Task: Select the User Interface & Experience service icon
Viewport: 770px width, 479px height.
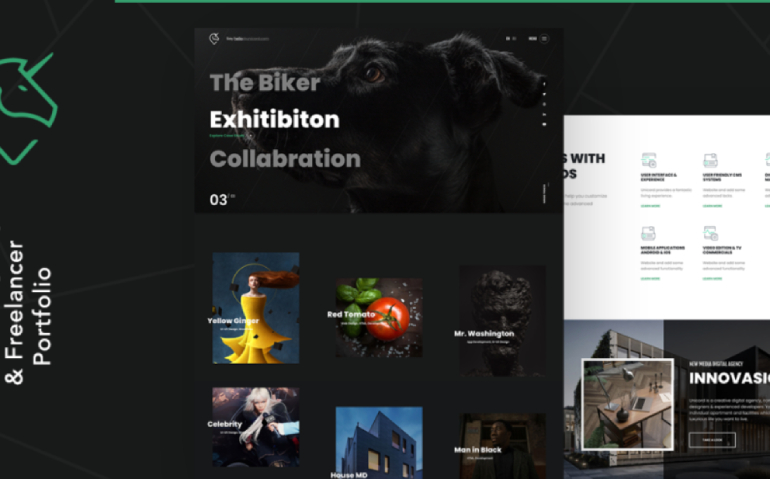Action: point(649,160)
